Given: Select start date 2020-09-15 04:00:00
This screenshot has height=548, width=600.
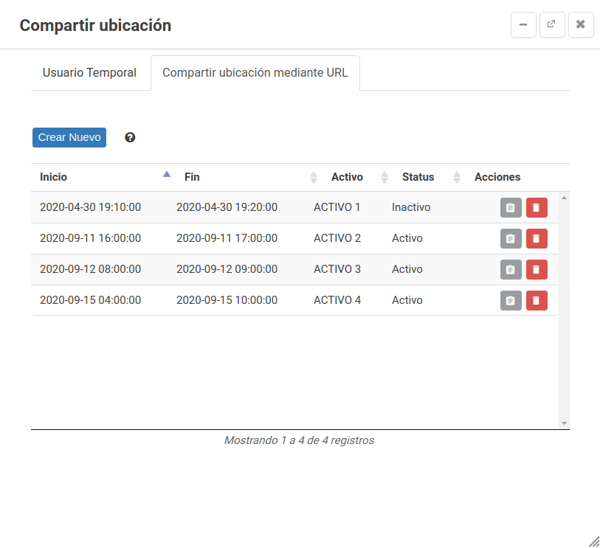Looking at the screenshot, I should [x=90, y=300].
